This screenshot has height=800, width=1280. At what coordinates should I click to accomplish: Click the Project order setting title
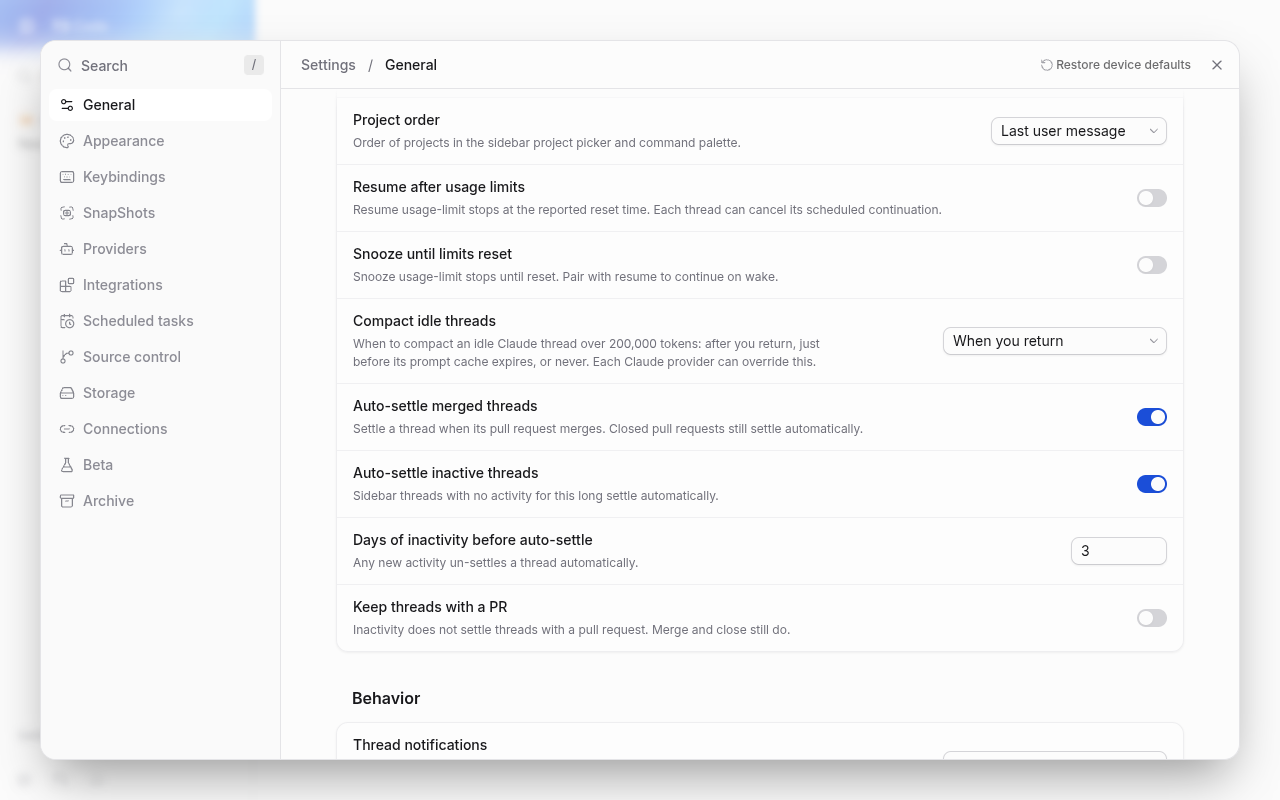coord(396,120)
